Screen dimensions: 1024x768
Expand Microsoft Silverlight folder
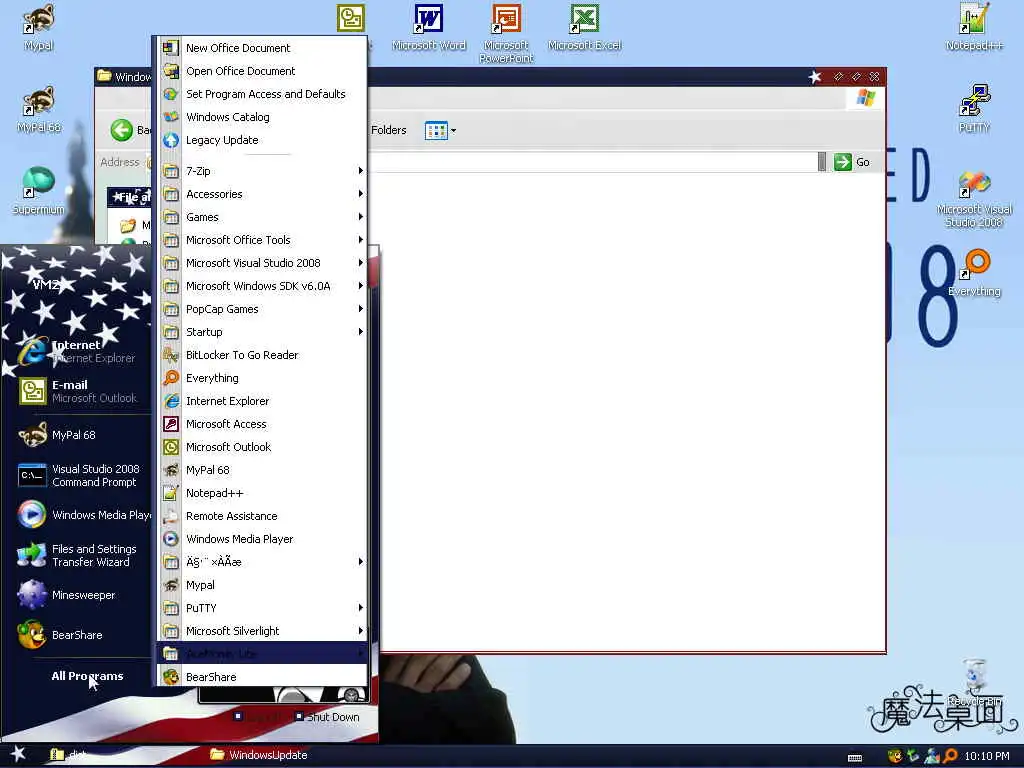[x=262, y=631]
